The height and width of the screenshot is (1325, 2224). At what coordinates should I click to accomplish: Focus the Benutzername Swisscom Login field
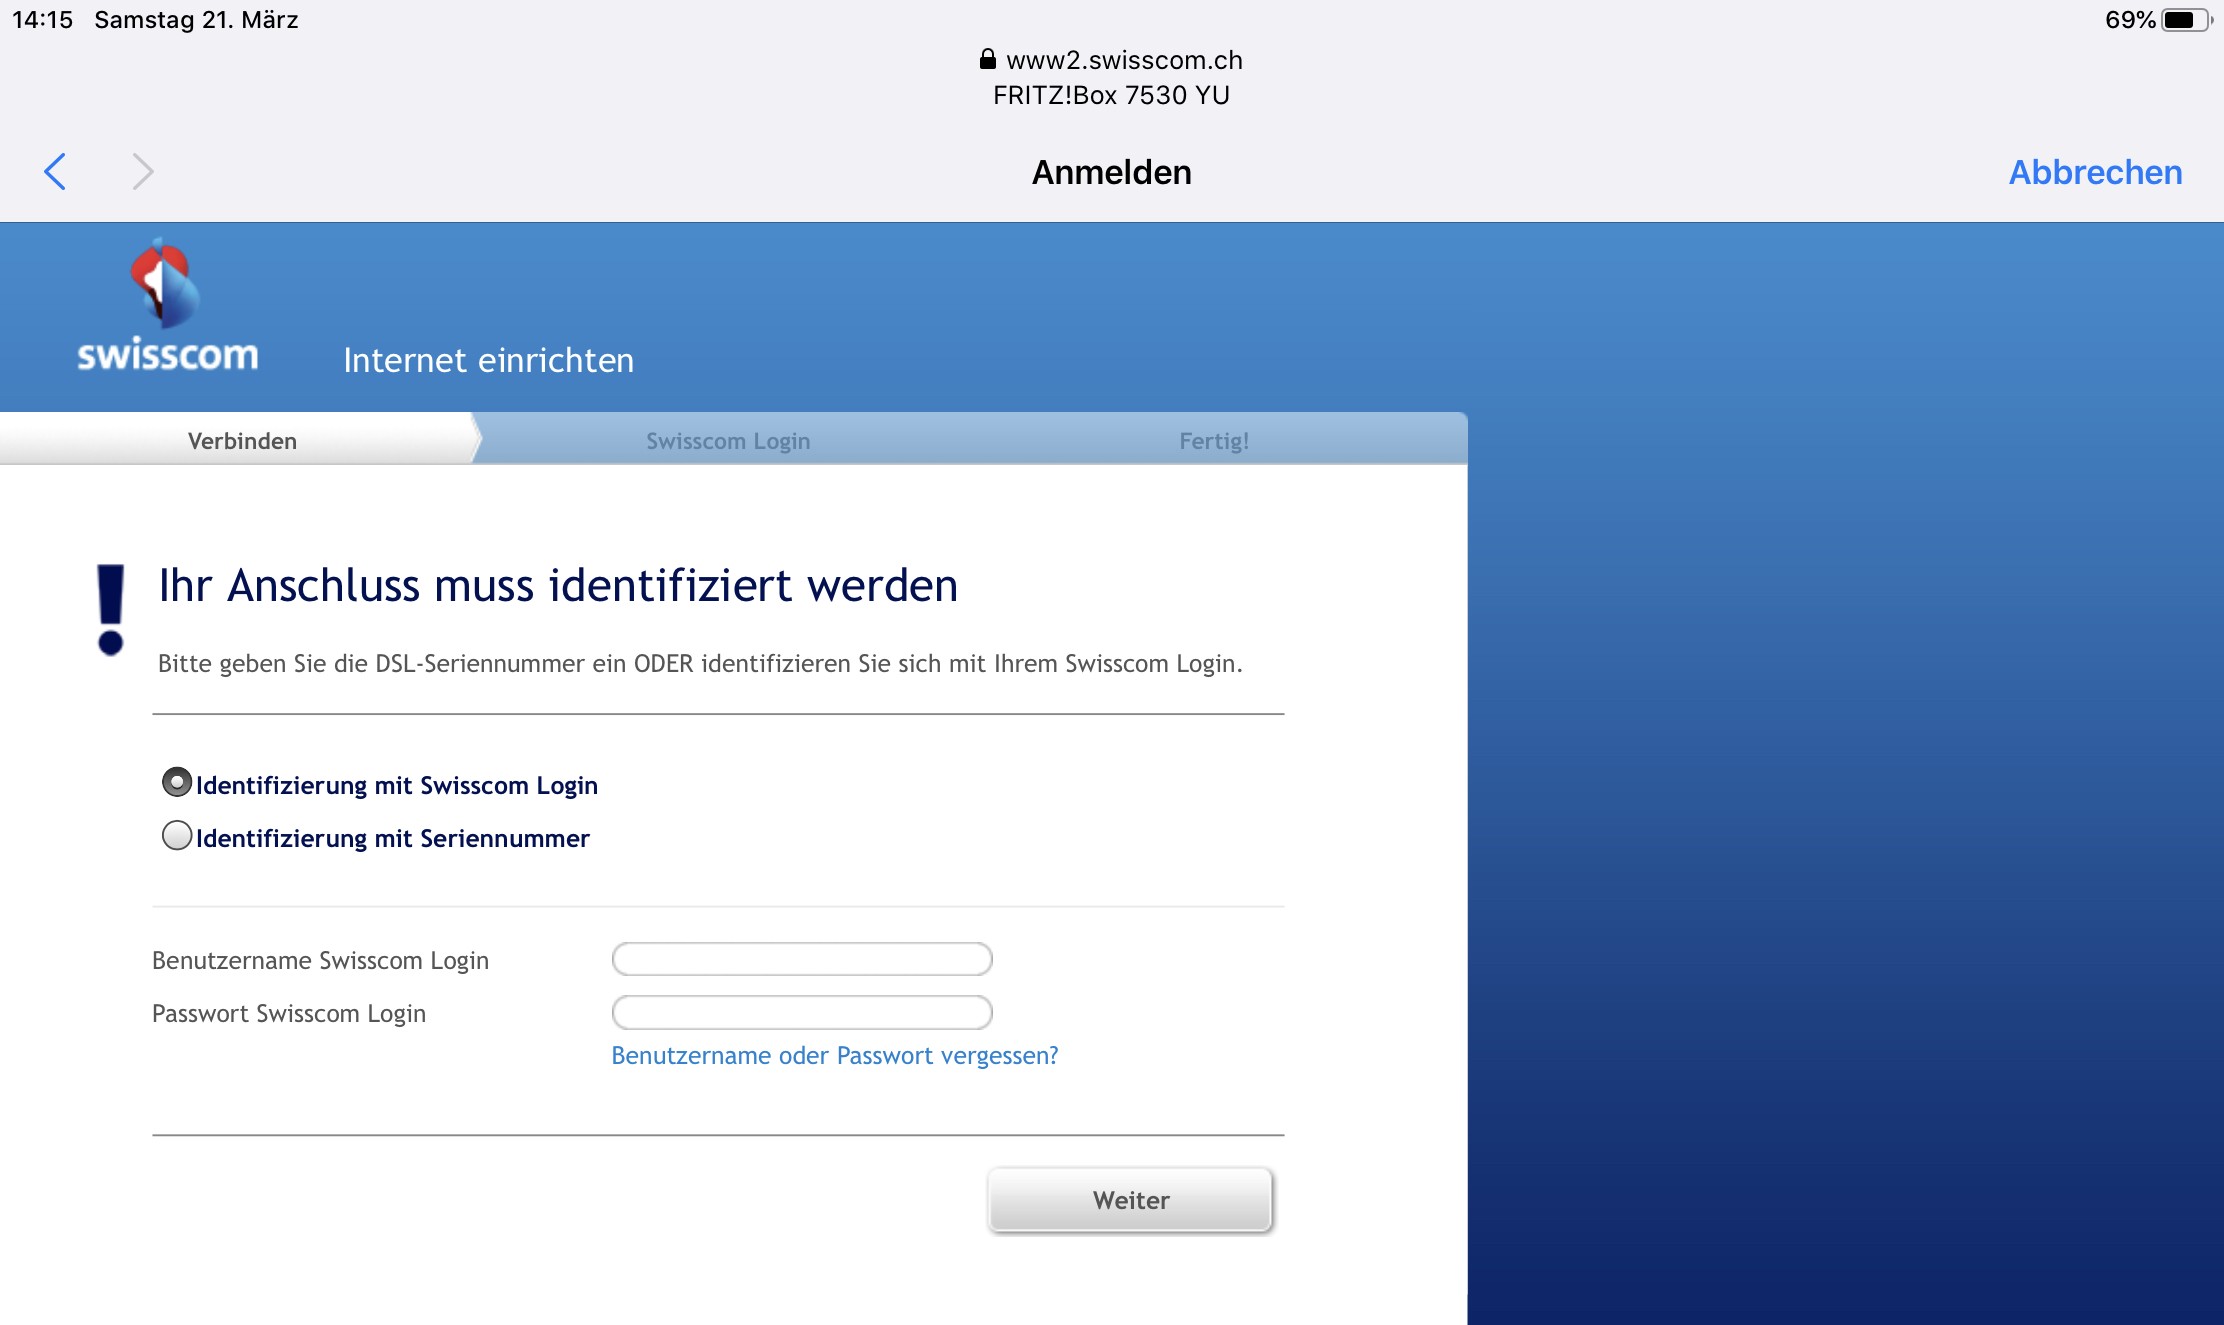point(801,959)
